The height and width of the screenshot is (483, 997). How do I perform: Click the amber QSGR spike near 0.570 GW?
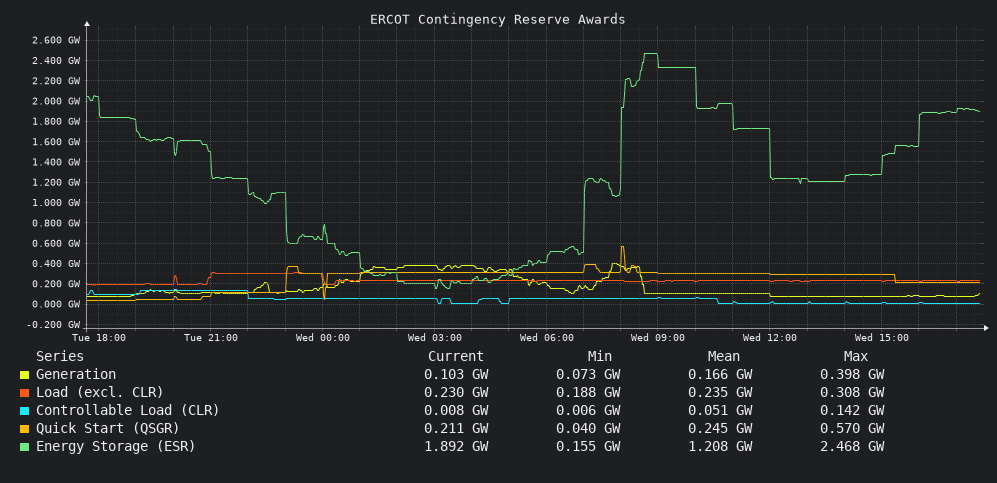coord(622,247)
